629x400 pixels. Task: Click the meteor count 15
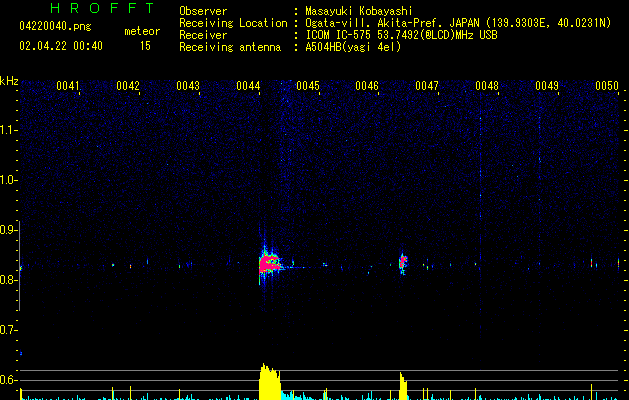pos(145,46)
